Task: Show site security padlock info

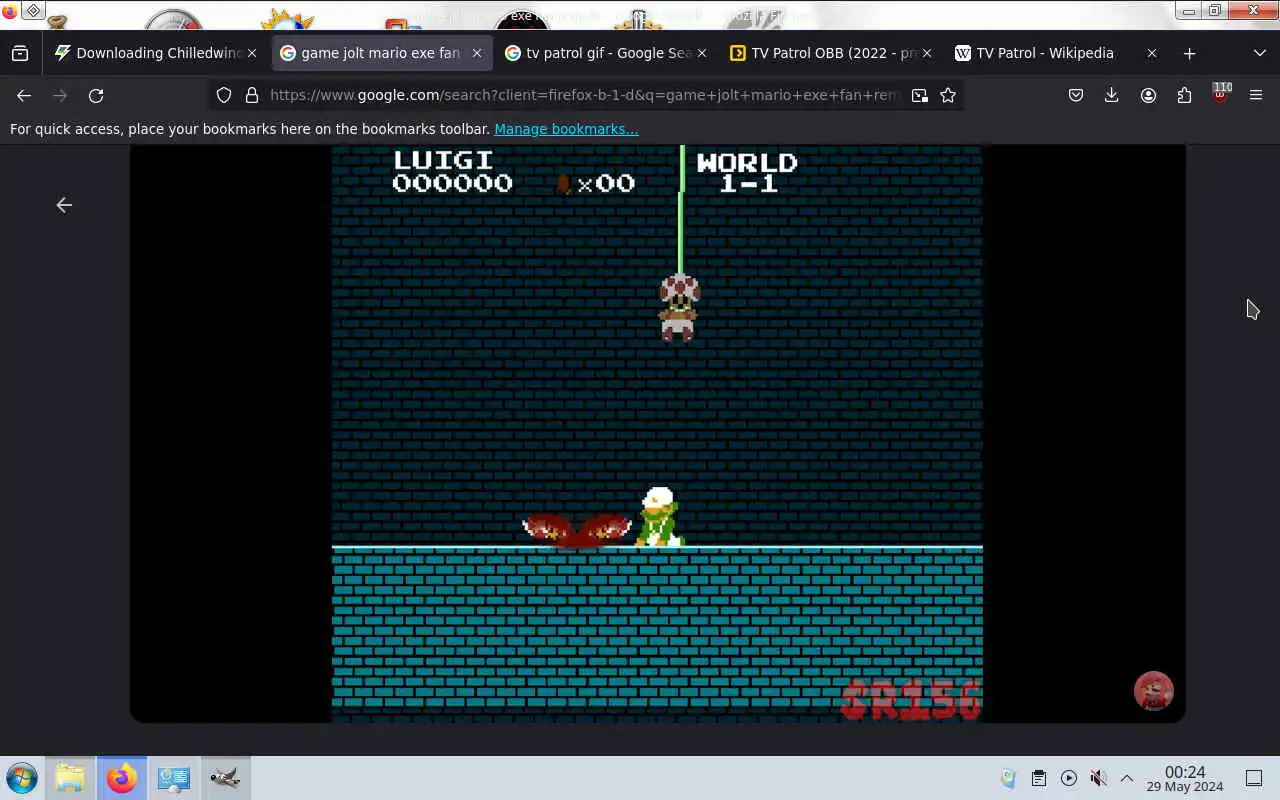Action: [252, 95]
